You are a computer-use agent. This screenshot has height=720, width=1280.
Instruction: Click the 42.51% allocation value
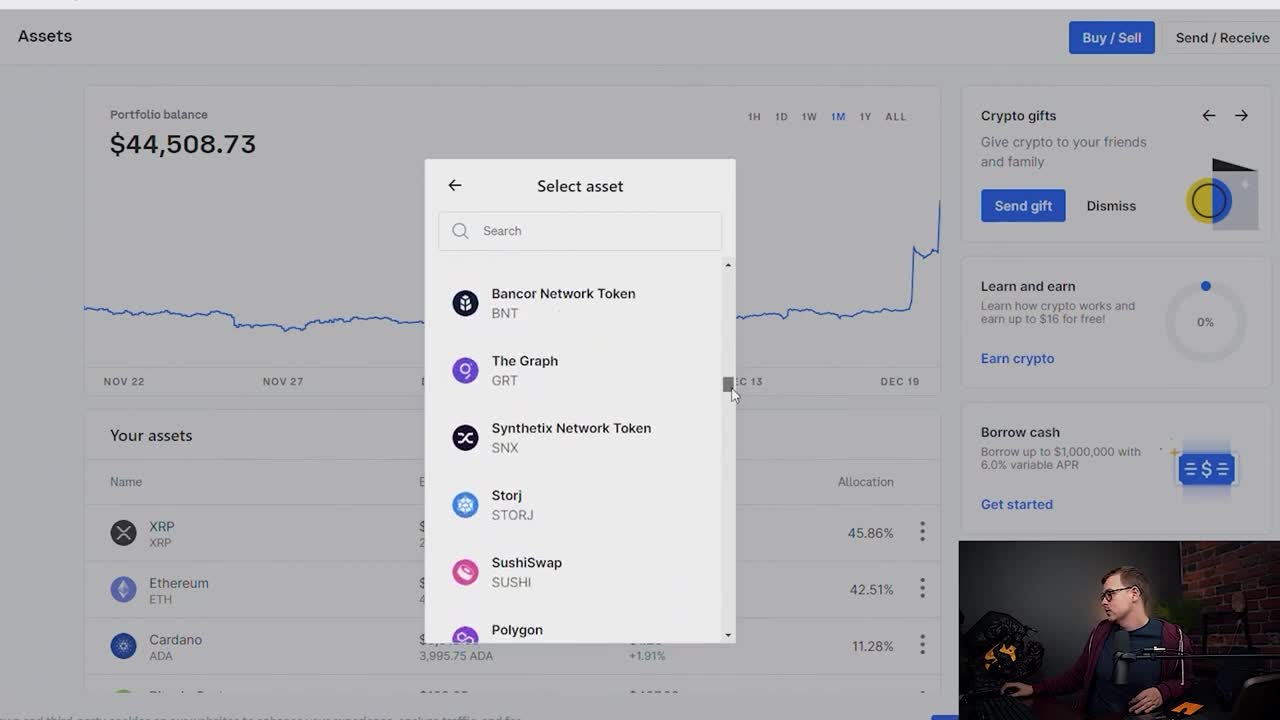871,590
